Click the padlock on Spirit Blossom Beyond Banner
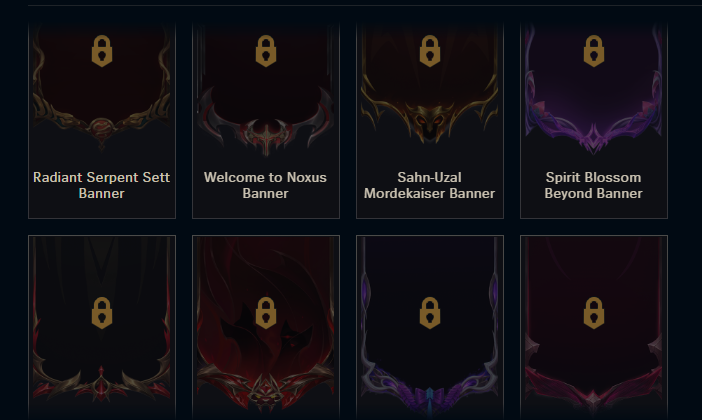 [x=593, y=51]
